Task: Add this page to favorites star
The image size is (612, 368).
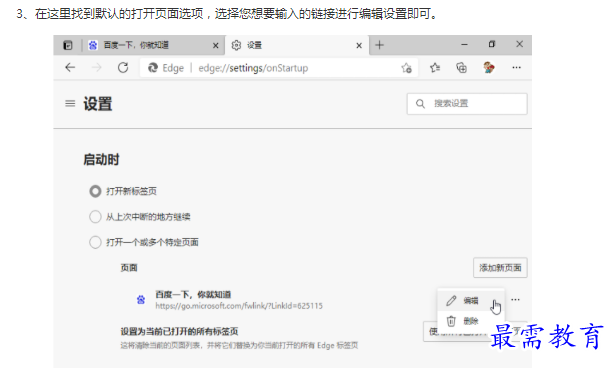Action: coord(406,68)
